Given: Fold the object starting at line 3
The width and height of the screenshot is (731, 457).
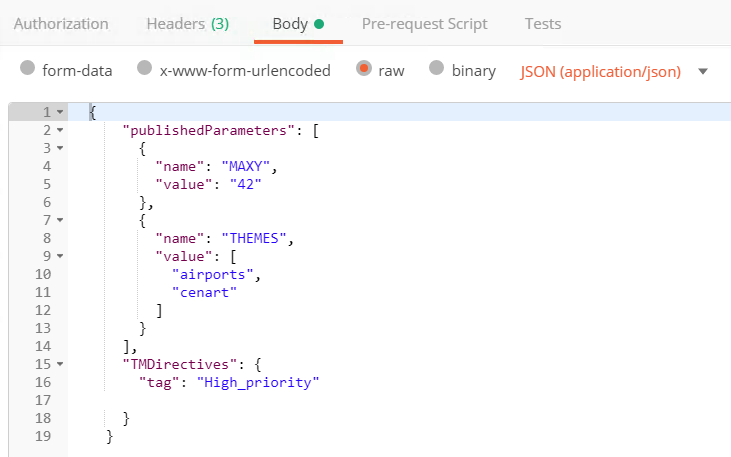Looking at the screenshot, I should click(x=60, y=148).
